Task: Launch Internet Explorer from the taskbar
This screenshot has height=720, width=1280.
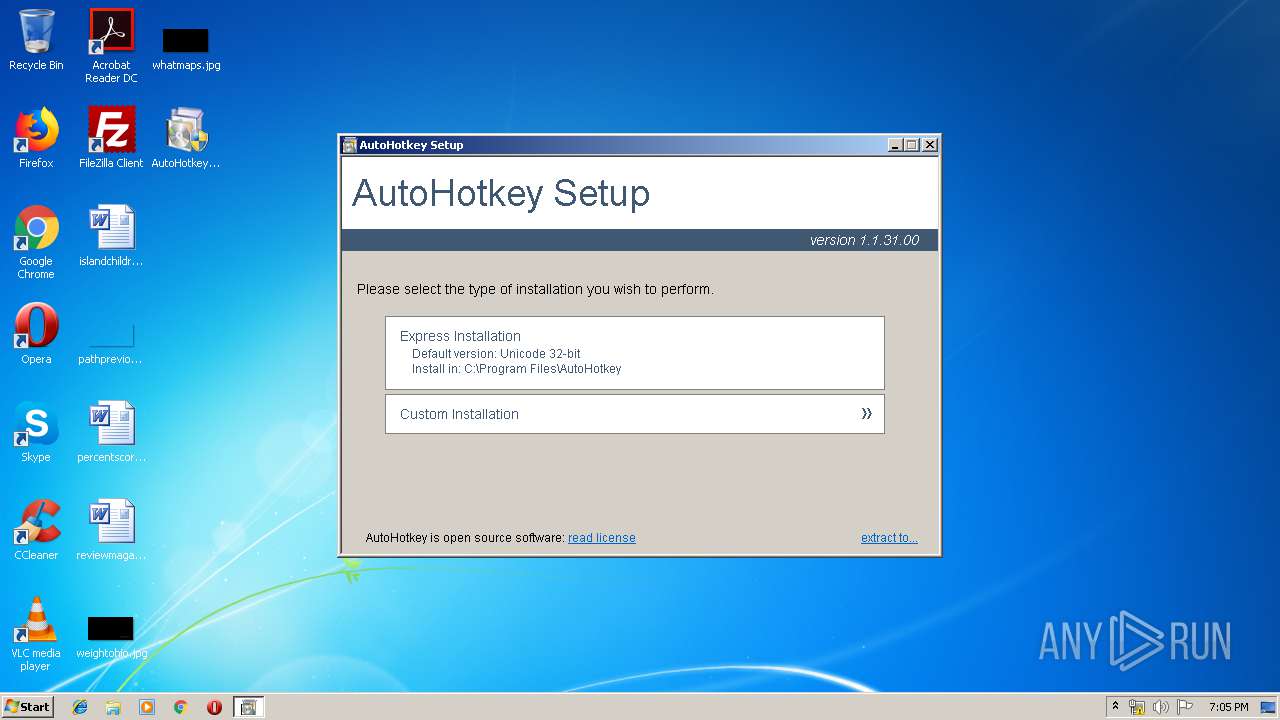Action: click(x=80, y=707)
